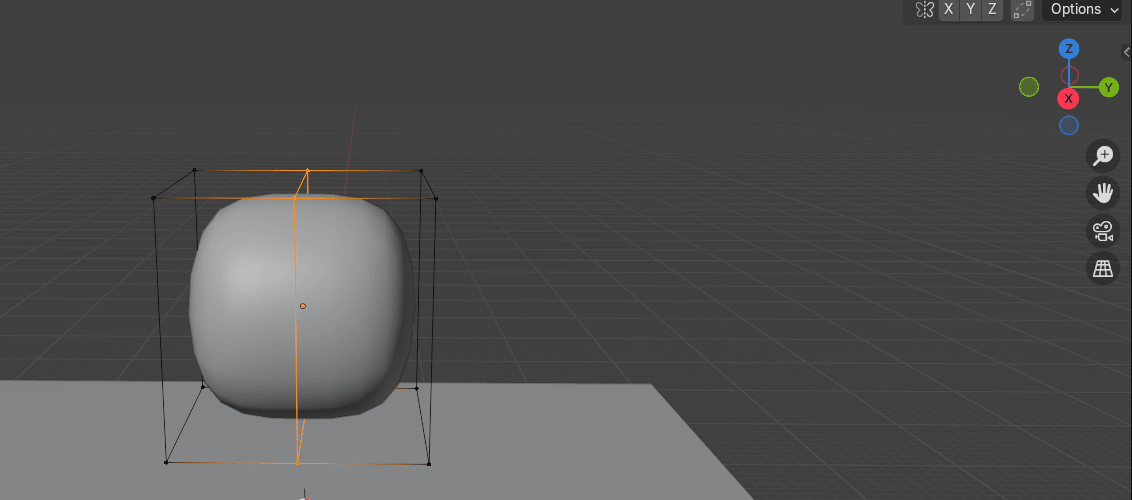The width and height of the screenshot is (1132, 500).
Task: Click the butterfly mirror icon in header
Action: tap(925, 9)
